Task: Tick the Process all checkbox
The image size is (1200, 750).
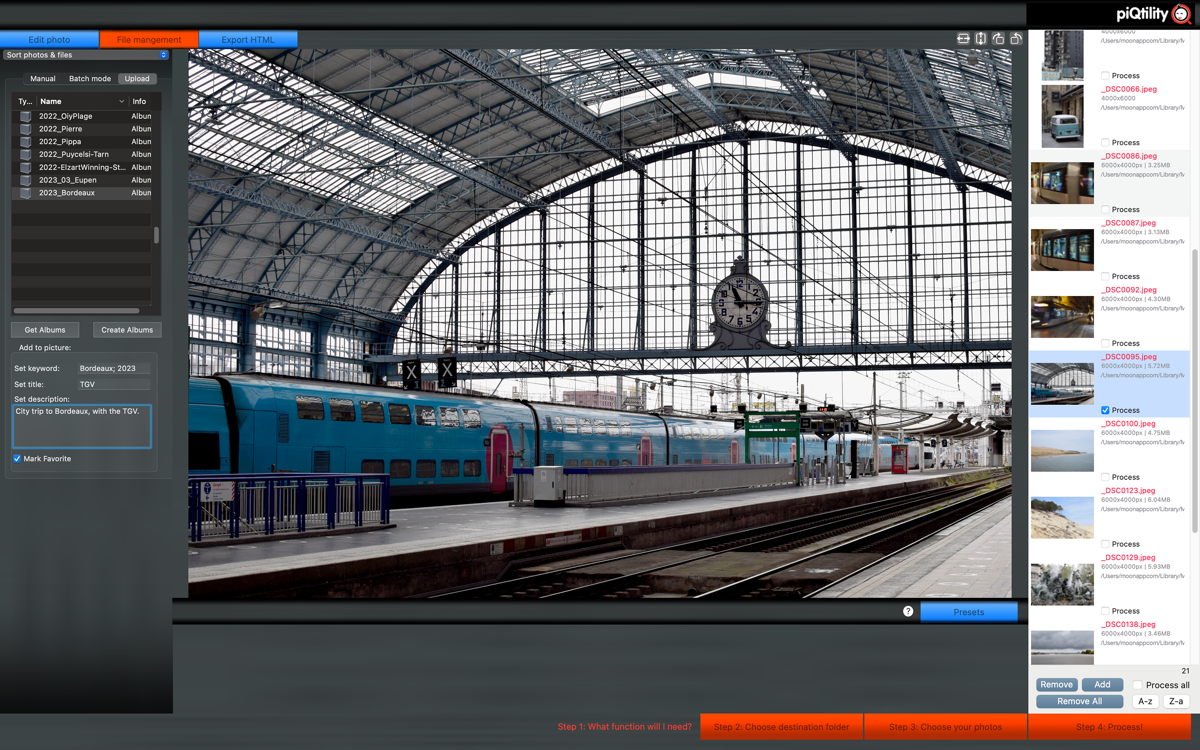Action: [x=1137, y=685]
